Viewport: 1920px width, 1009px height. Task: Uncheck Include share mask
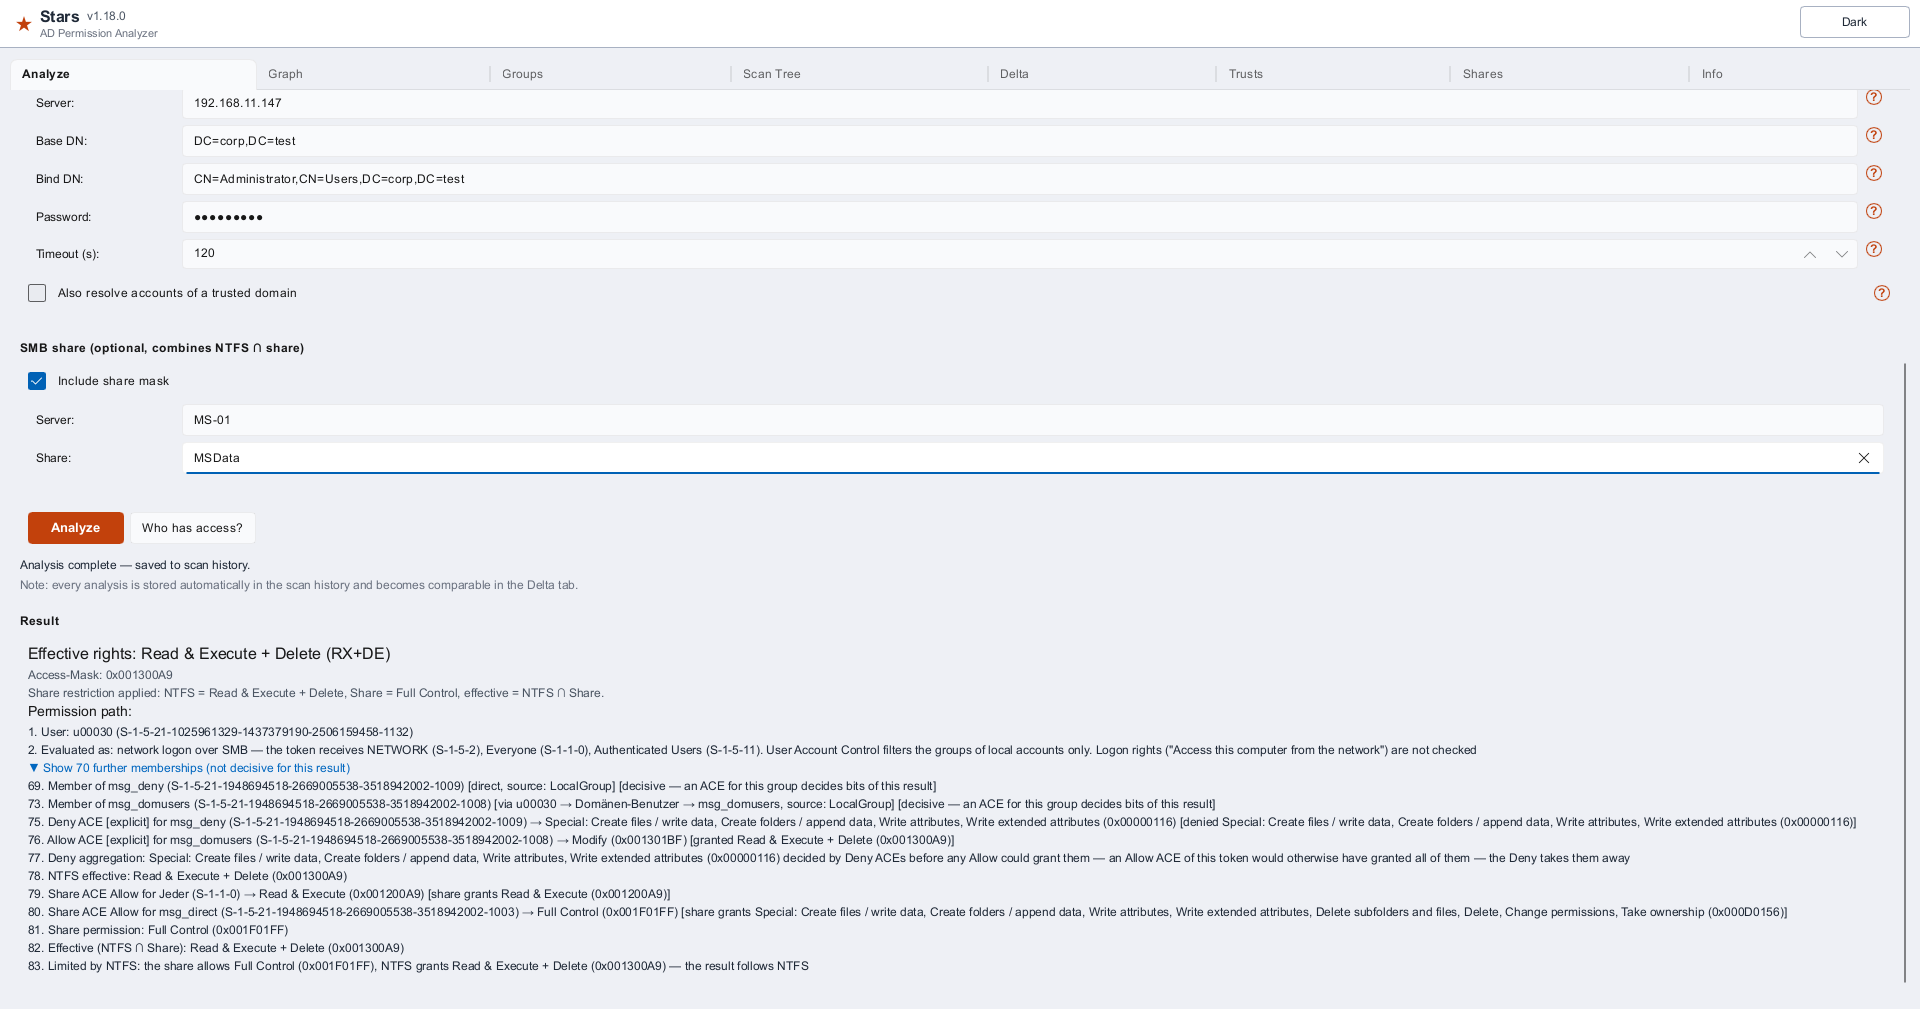coord(37,381)
